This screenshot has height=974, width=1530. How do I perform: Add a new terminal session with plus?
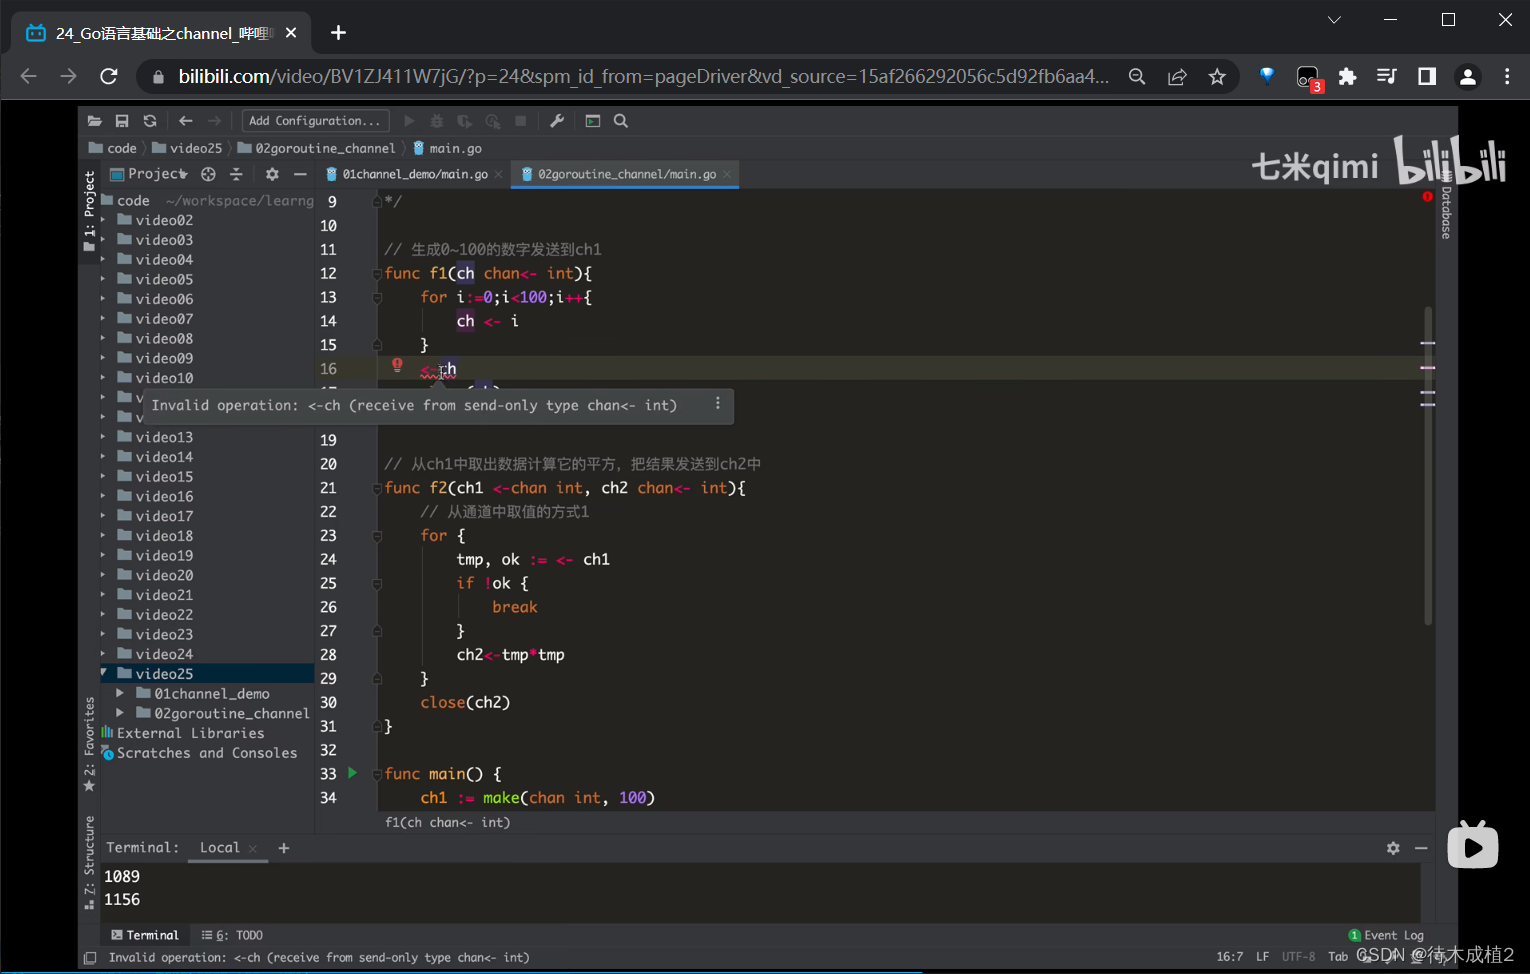(284, 848)
